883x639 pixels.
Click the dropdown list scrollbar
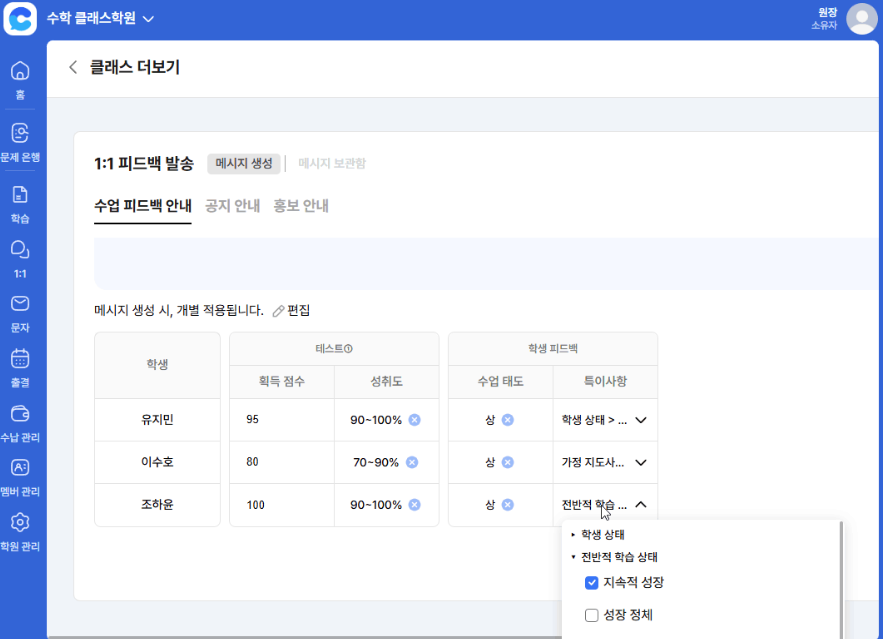pos(841,580)
